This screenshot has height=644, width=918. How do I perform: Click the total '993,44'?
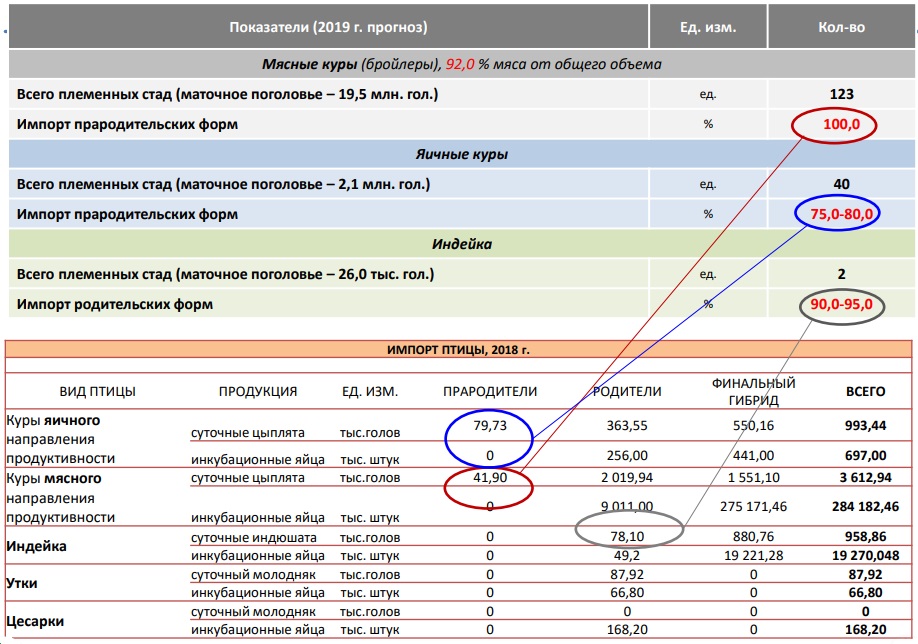pos(865,426)
